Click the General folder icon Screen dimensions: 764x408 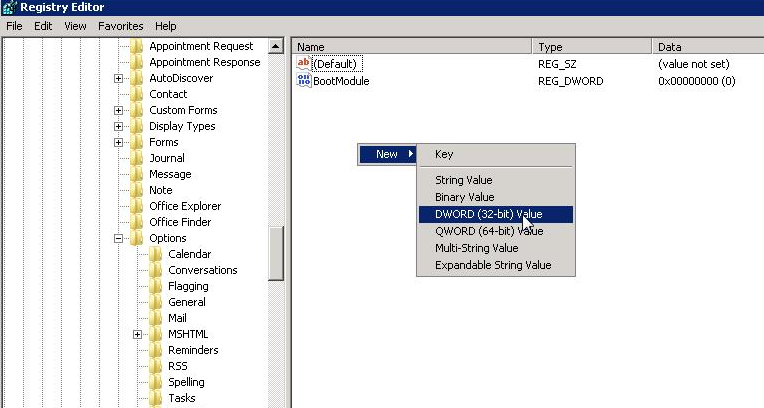(x=156, y=302)
